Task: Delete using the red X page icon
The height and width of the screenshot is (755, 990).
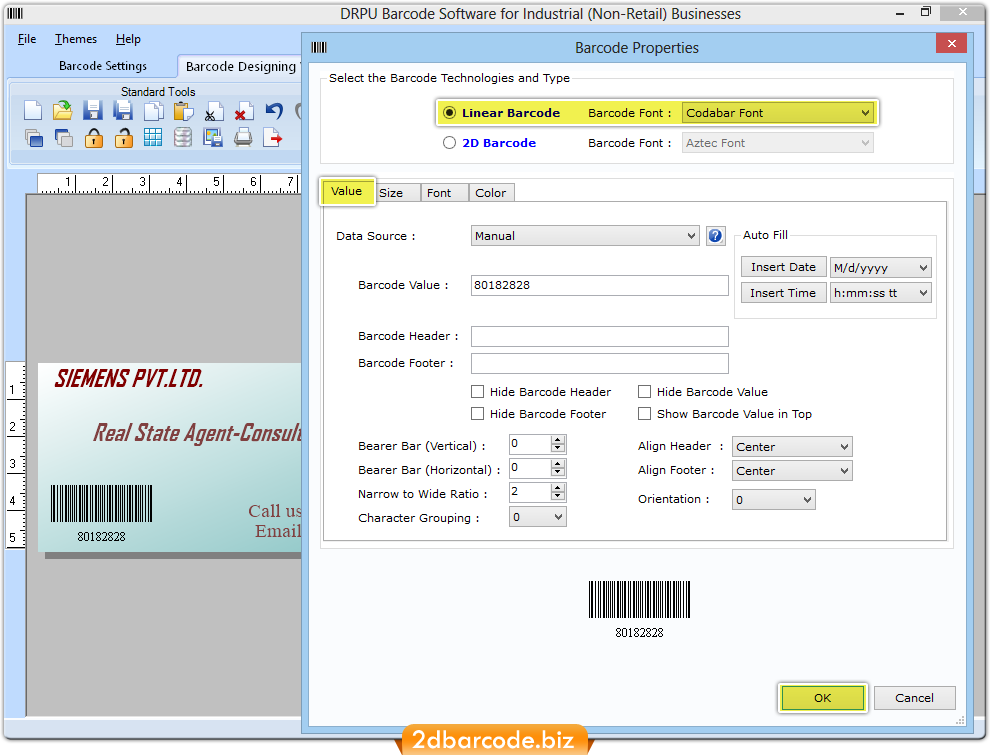Action: pos(244,111)
